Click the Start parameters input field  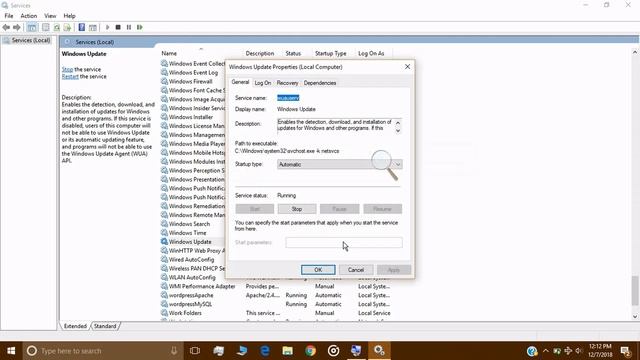pyautogui.click(x=344, y=242)
